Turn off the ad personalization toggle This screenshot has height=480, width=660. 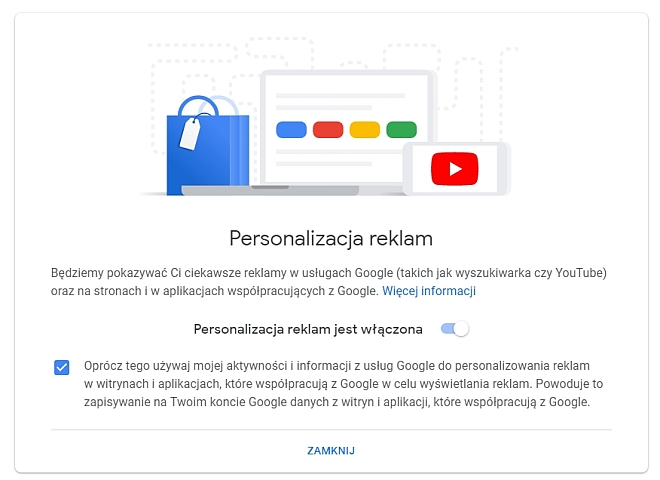point(455,329)
